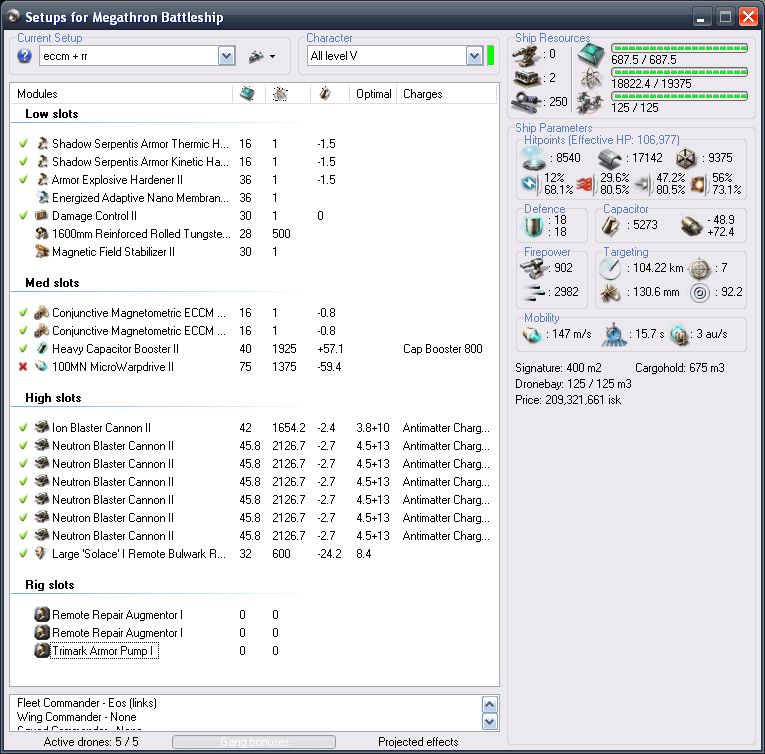765x754 pixels.
Task: Select Trimark Armor Pump I rig
Action: tap(104, 651)
